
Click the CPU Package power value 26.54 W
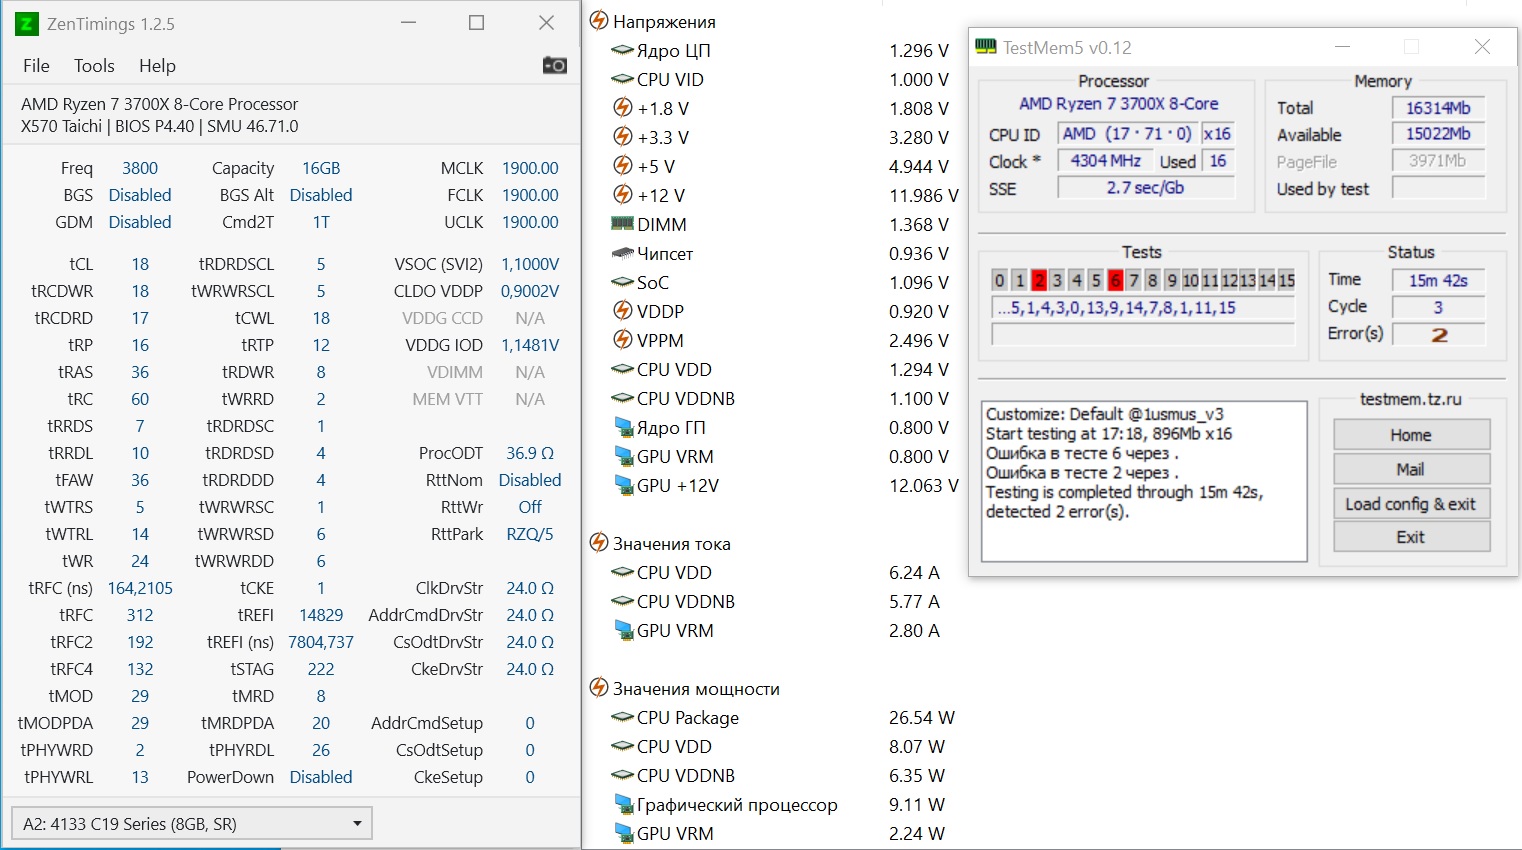pyautogui.click(x=922, y=718)
